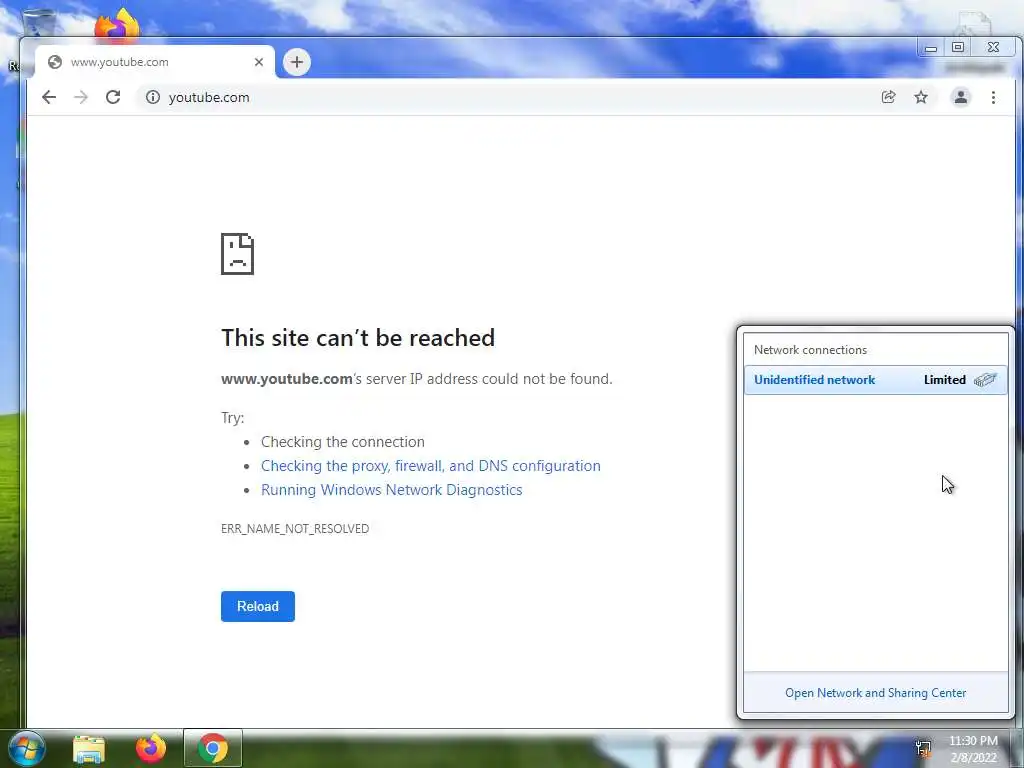View site information icon beside youtube.com
The image size is (1024, 768).
pyautogui.click(x=153, y=97)
